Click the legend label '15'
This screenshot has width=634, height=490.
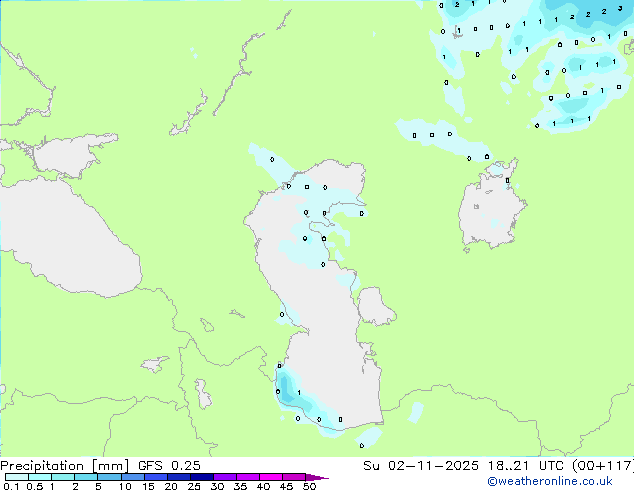pyautogui.click(x=148, y=486)
